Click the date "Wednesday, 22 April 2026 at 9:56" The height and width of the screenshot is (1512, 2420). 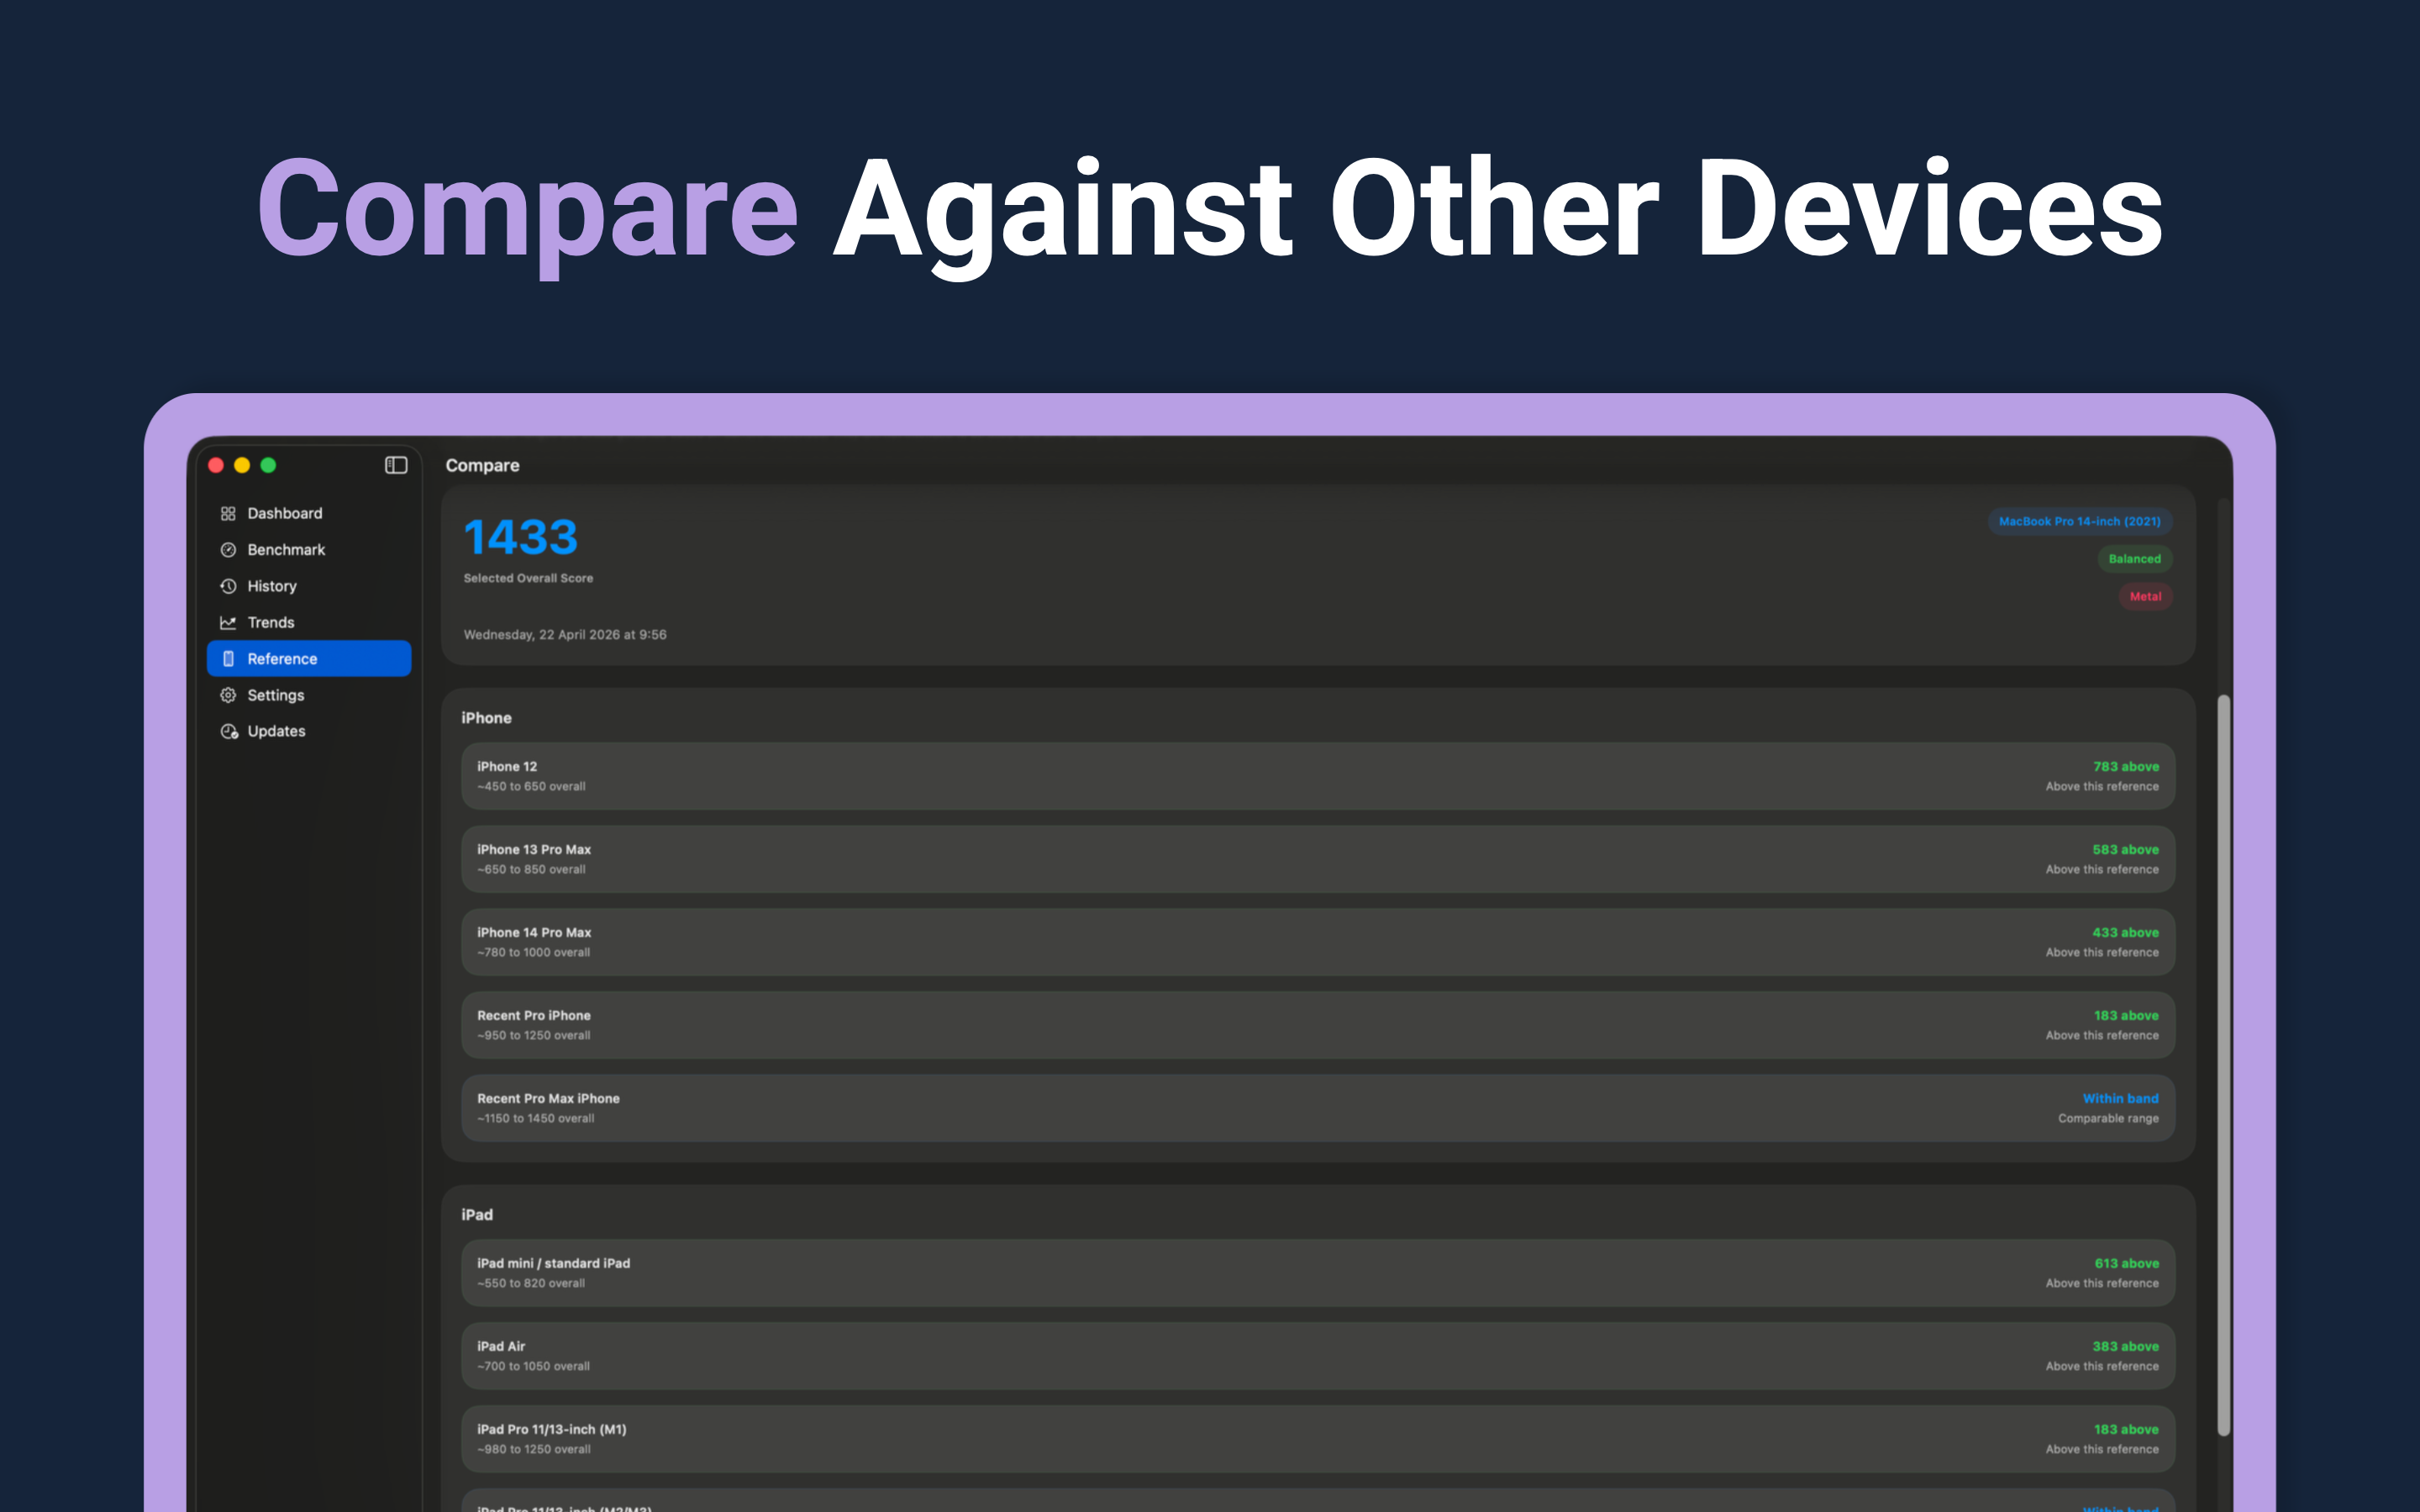tap(565, 635)
